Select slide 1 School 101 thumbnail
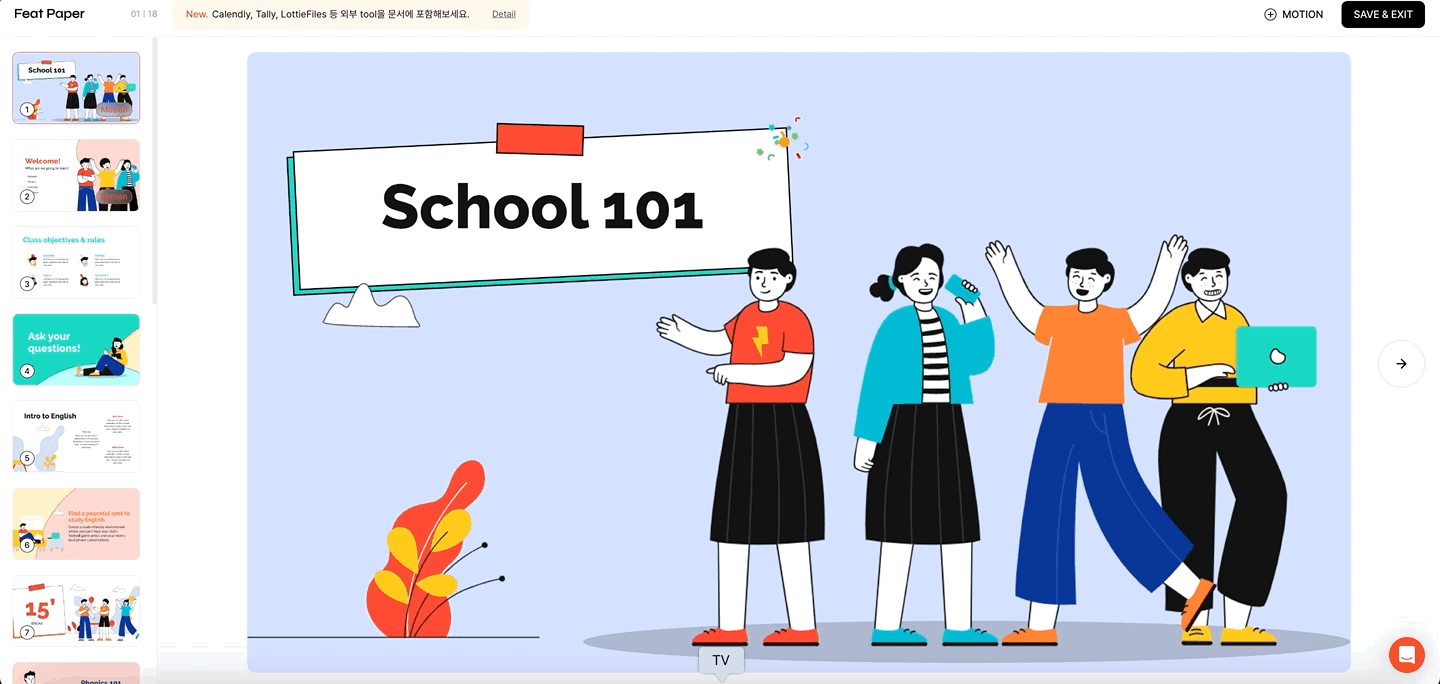Viewport: 1440px width, 684px height. 76,88
